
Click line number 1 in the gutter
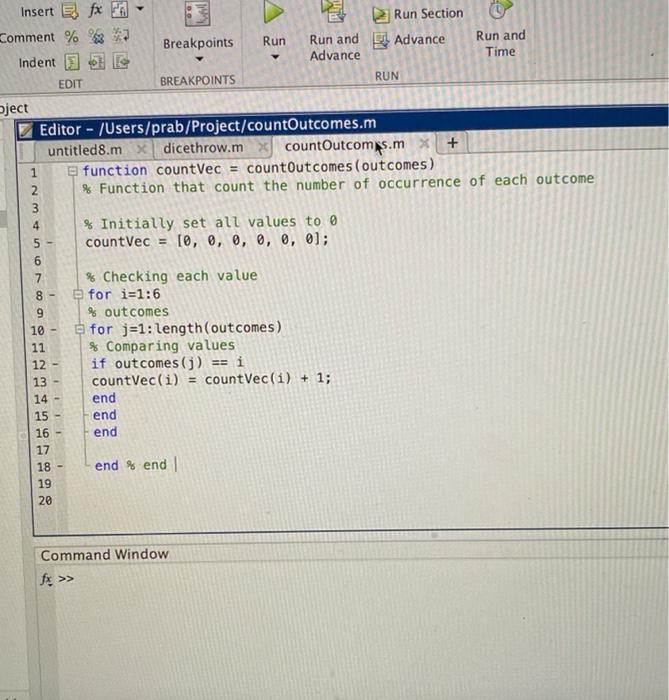pos(34,172)
